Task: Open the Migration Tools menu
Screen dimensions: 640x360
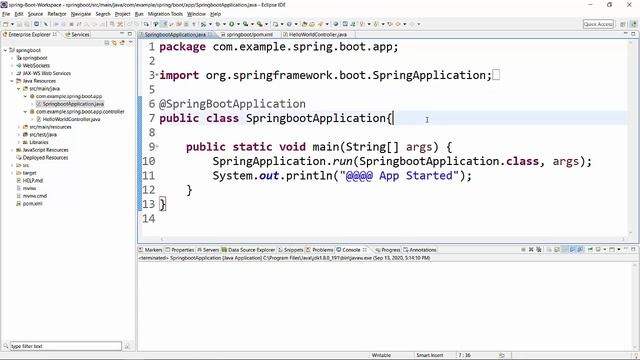Action: 165,14
